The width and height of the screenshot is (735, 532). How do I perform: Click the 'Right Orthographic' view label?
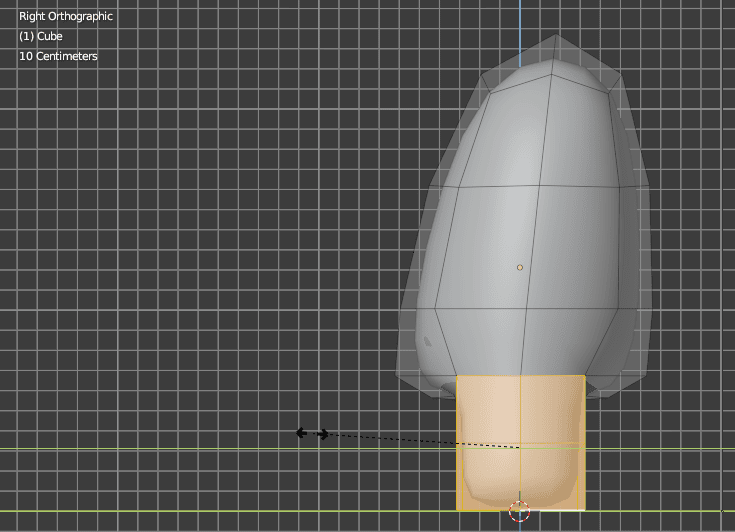(66, 16)
